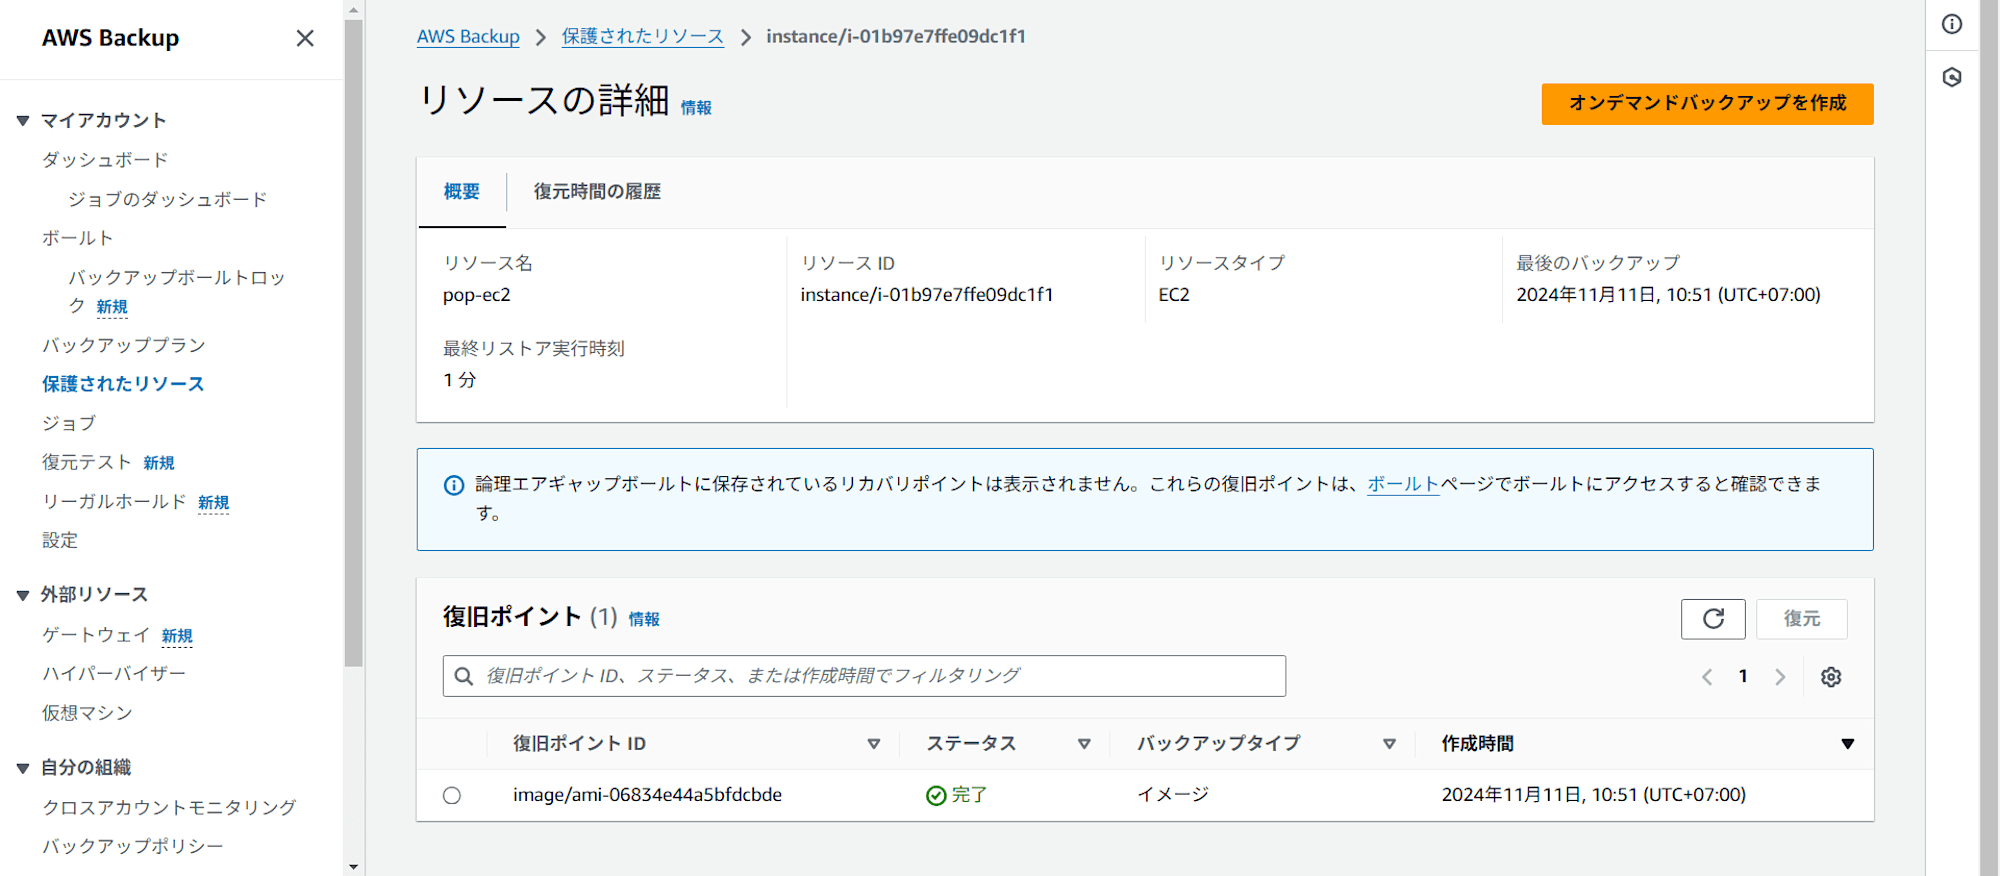
Task: Open the info panel icon at top right
Action: coord(1952,24)
